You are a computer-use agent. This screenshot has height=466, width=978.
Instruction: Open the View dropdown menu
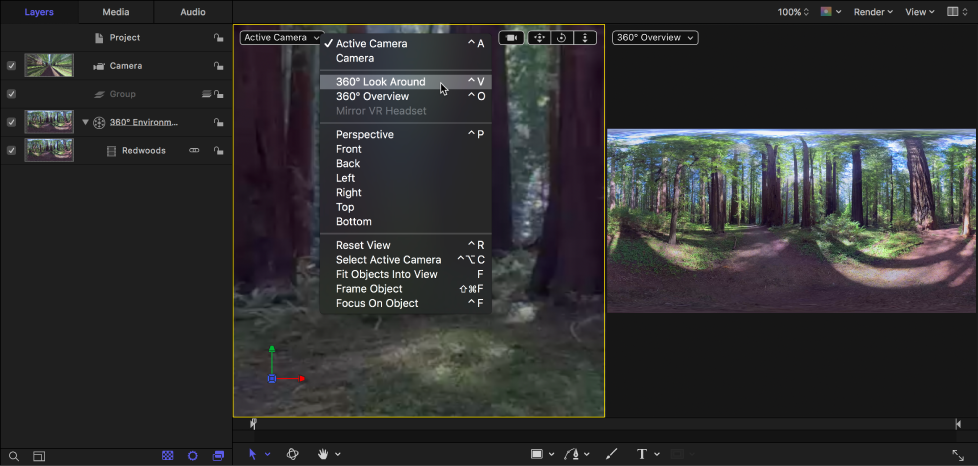[x=920, y=12]
